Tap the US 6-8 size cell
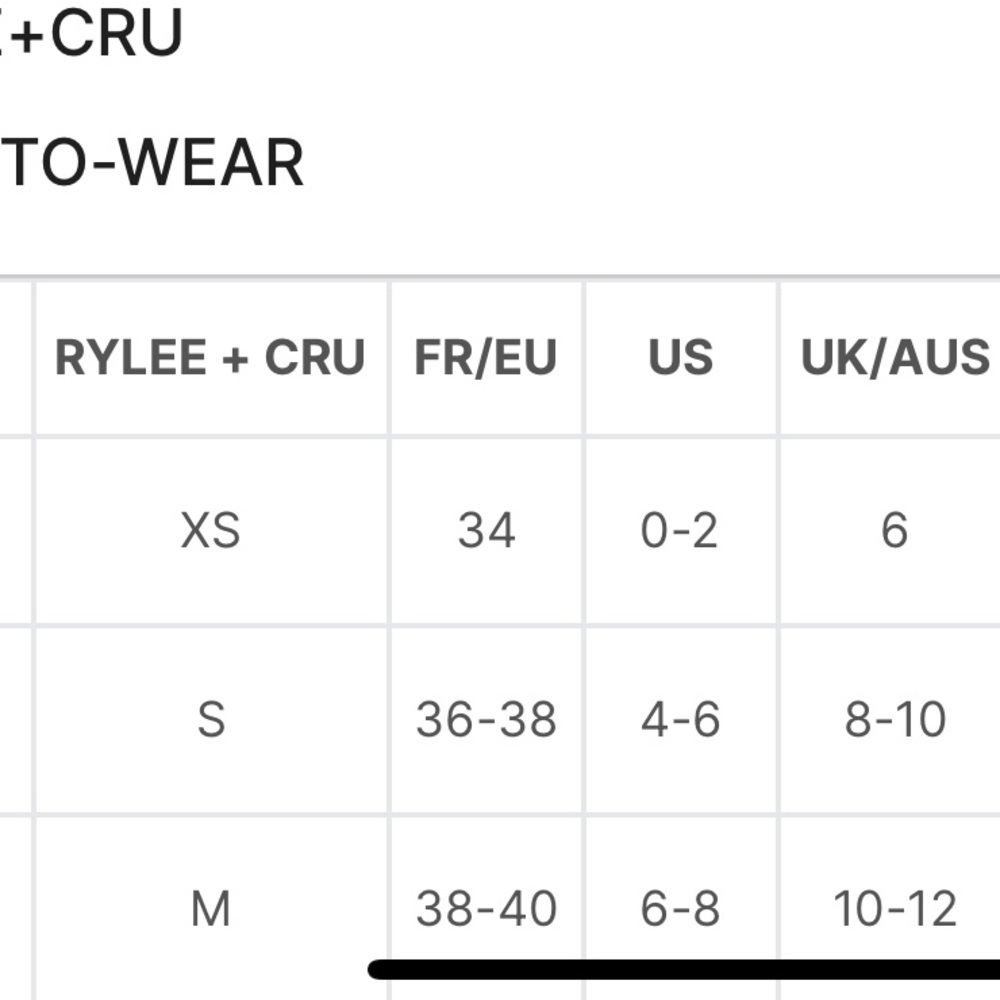The width and height of the screenshot is (1000, 1000). [680, 908]
